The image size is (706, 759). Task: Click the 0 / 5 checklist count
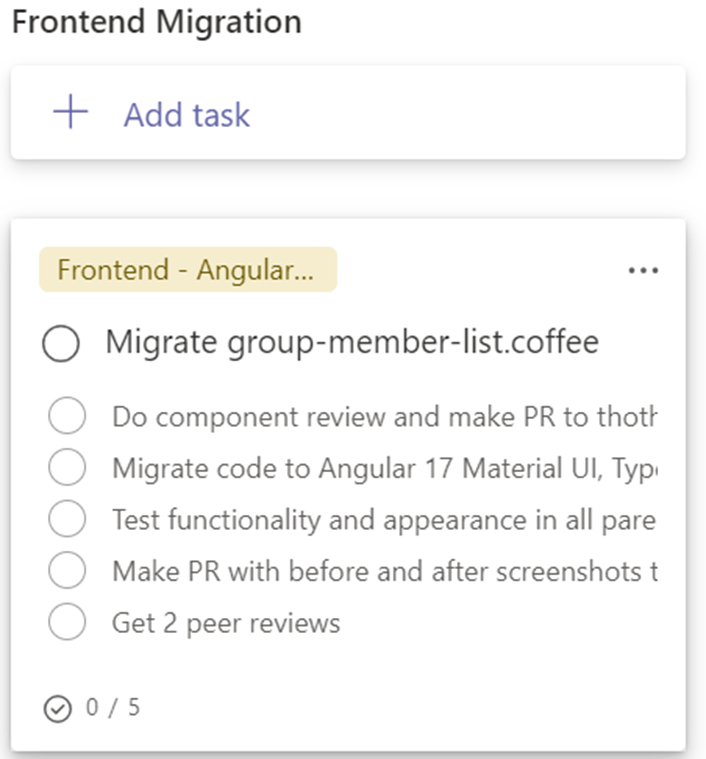tap(113, 709)
